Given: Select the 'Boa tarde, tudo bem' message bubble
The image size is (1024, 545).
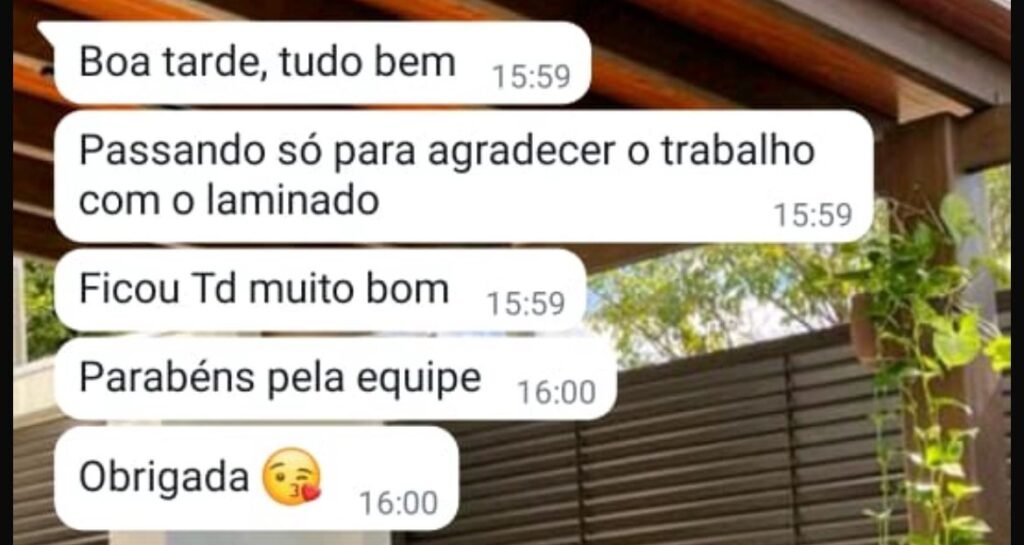Looking at the screenshot, I should click(315, 63).
